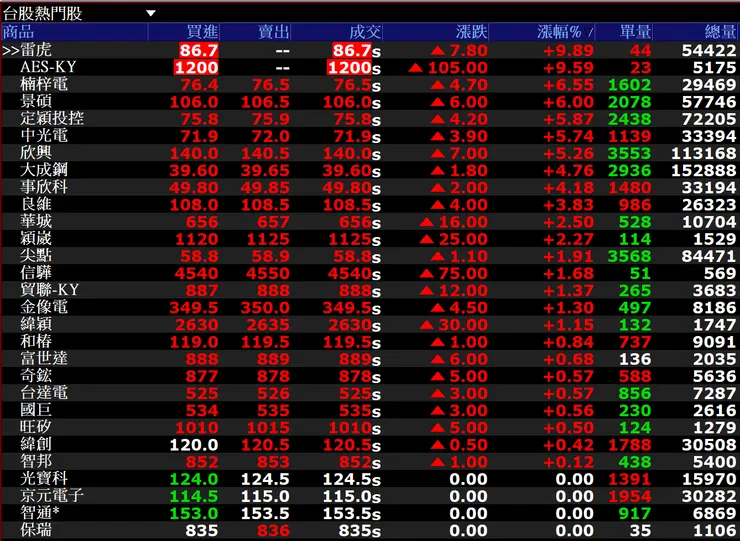Click 尖點 single volume 3568
This screenshot has height=541, width=740.
(630, 256)
